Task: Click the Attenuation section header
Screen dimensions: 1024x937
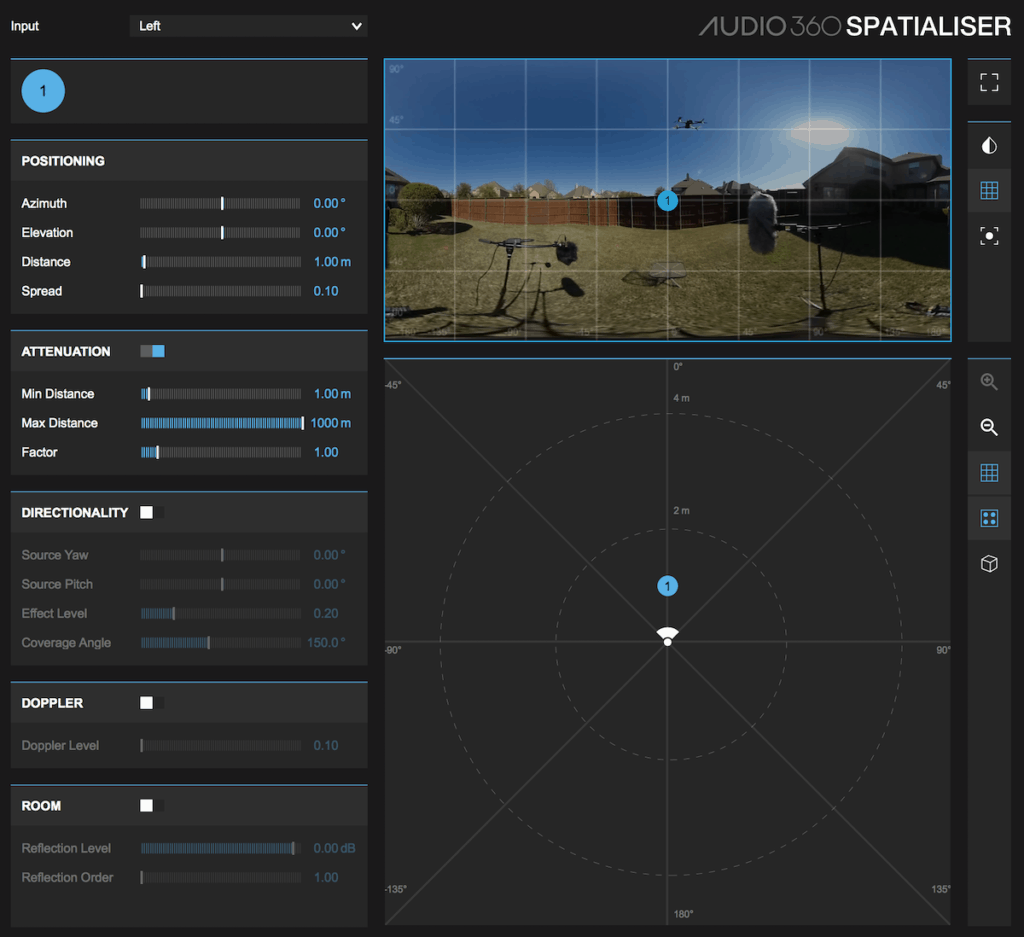Action: [67, 351]
